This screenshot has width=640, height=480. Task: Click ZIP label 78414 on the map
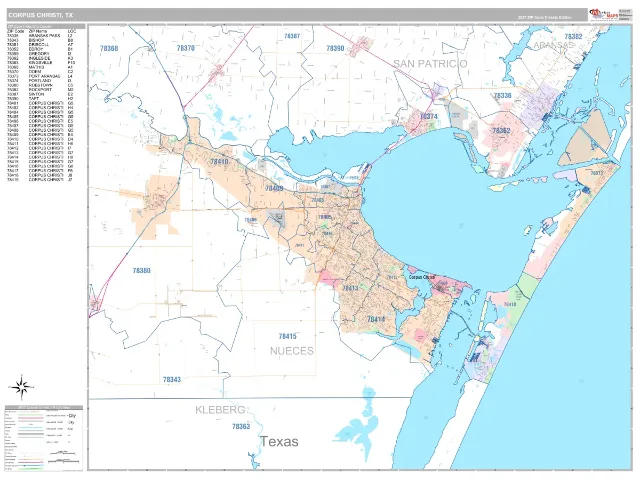coord(376,320)
